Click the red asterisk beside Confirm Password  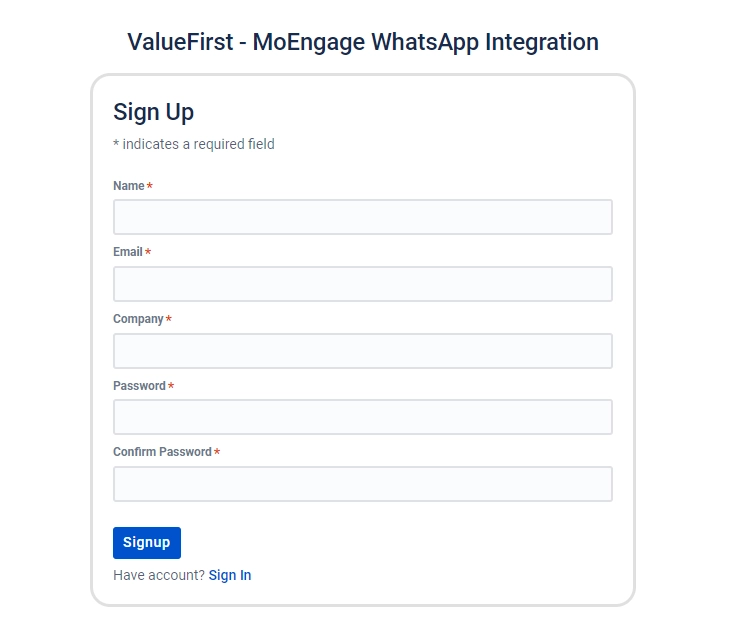tap(217, 453)
